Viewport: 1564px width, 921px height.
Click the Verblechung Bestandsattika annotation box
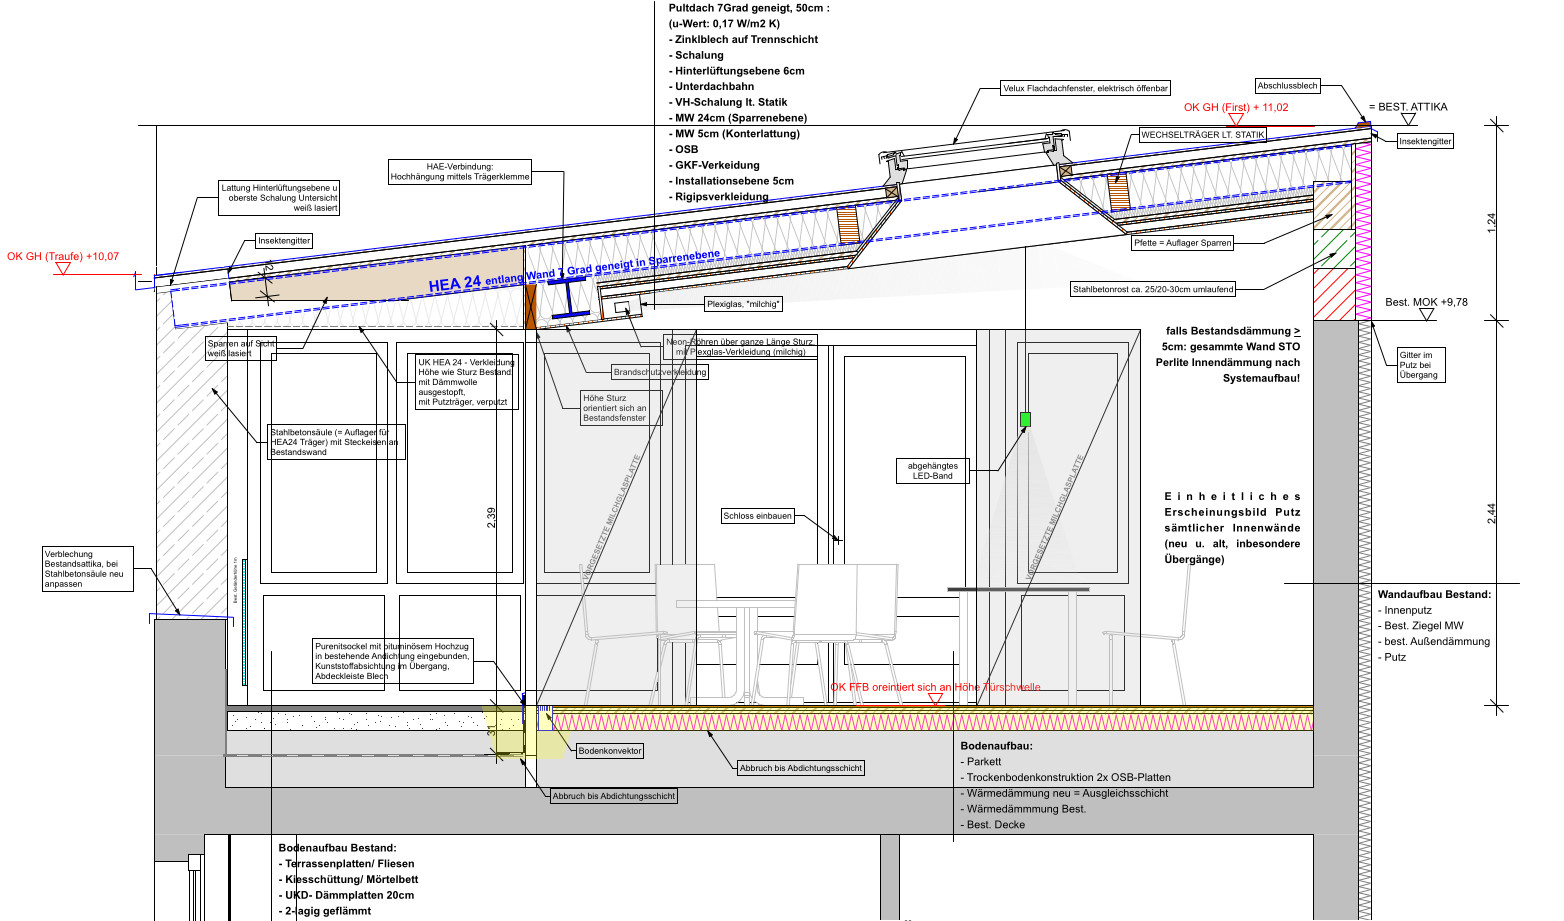(x=87, y=568)
